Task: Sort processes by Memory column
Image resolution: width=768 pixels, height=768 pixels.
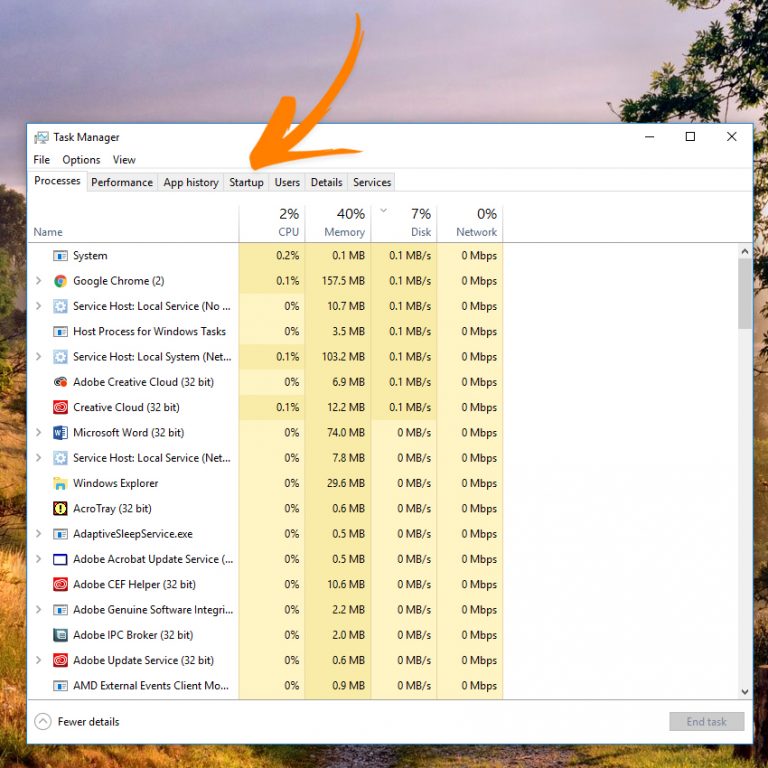Action: (x=338, y=224)
